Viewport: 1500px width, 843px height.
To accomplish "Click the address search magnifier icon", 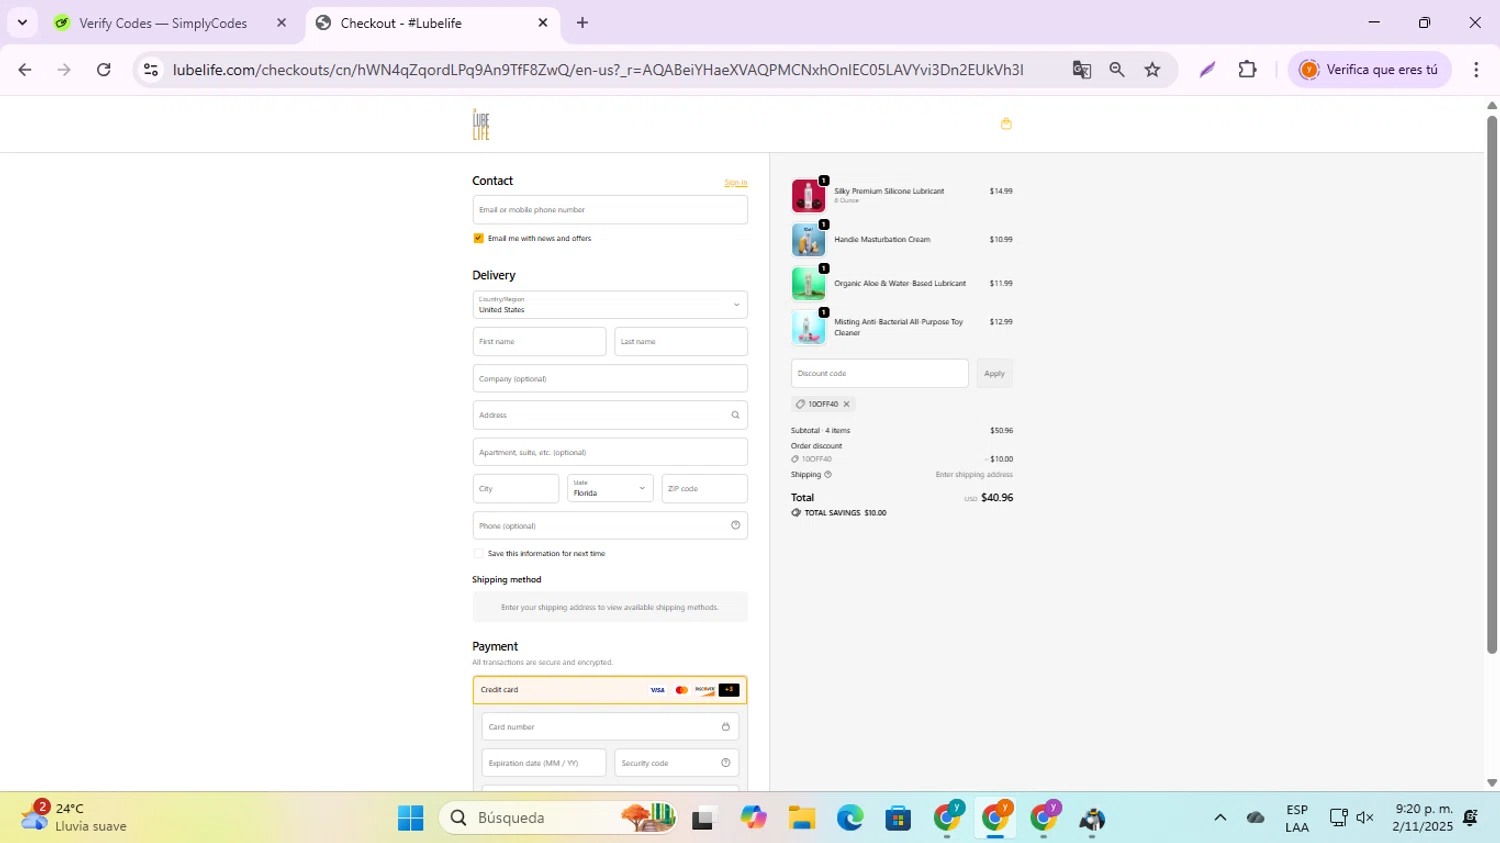I will pos(735,415).
